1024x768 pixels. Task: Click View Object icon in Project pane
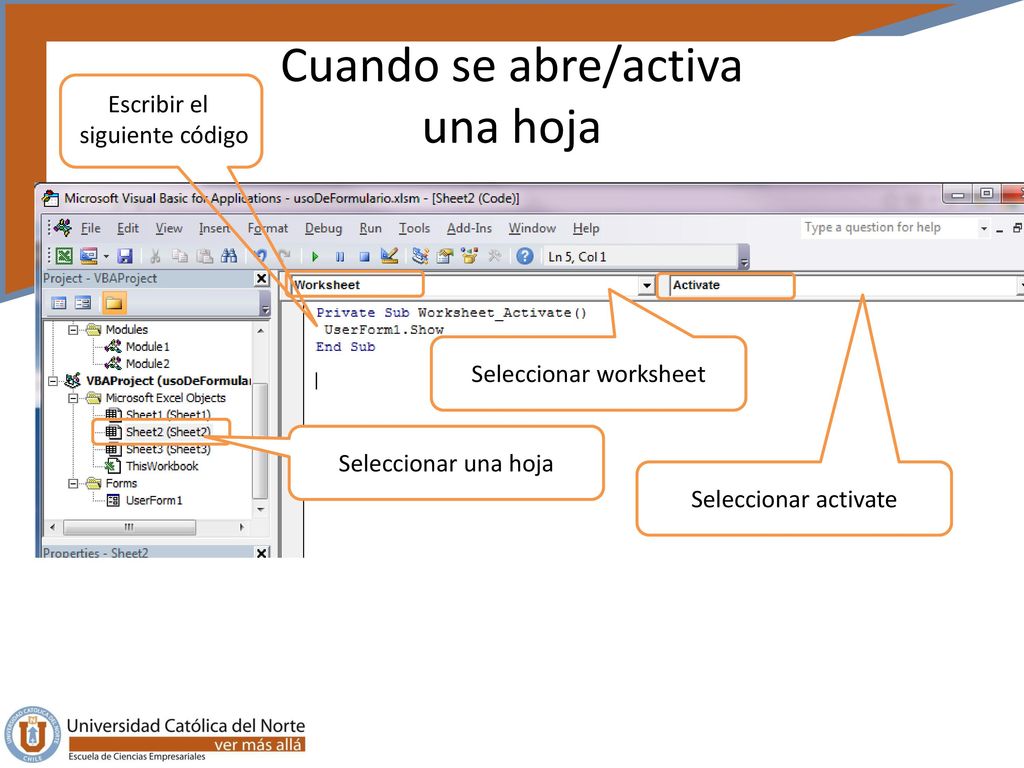coord(83,303)
